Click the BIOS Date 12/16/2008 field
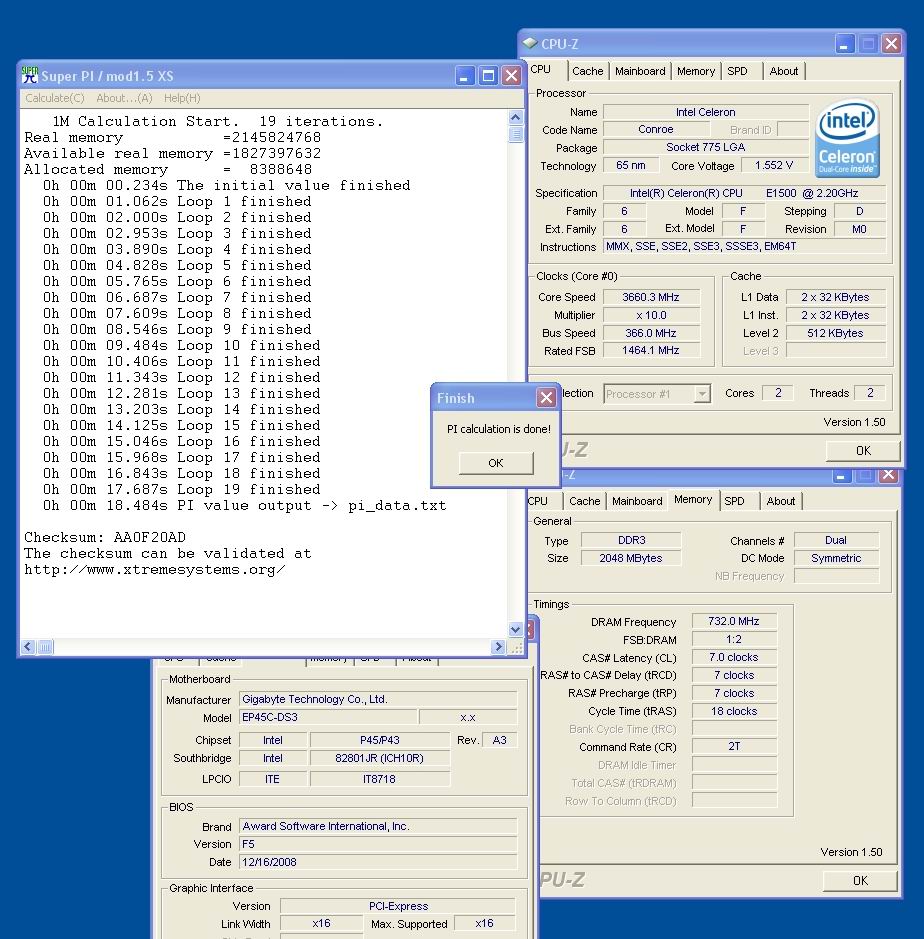The image size is (924, 939). 378,862
